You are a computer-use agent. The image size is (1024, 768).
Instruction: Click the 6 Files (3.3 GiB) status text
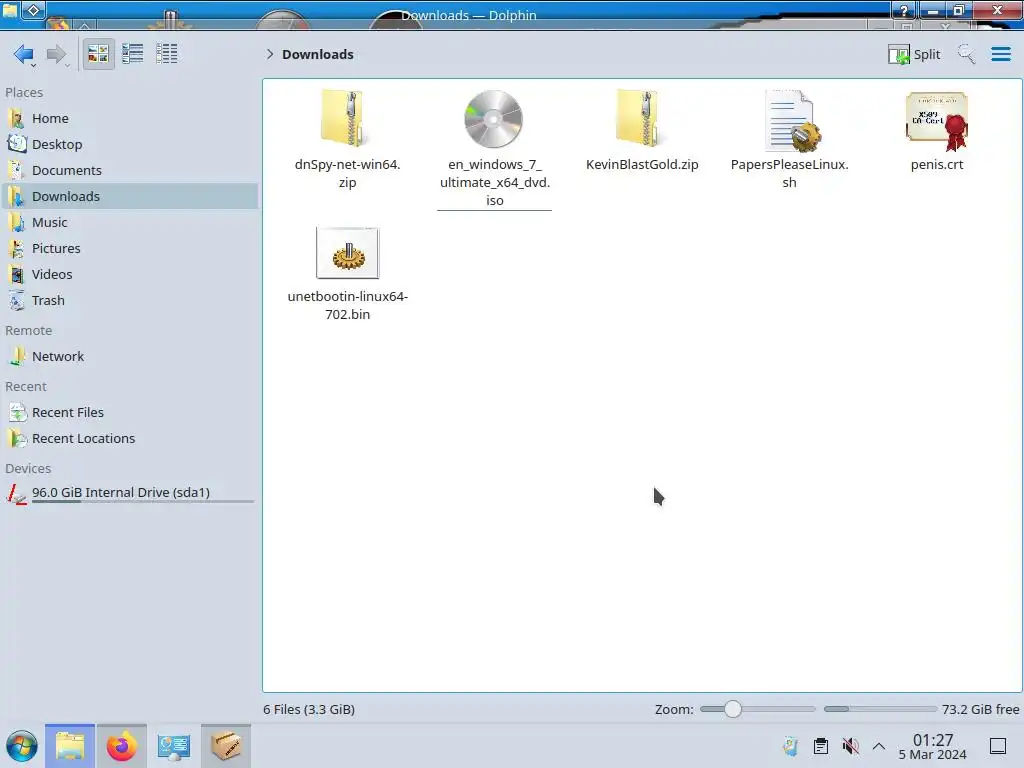tap(309, 710)
